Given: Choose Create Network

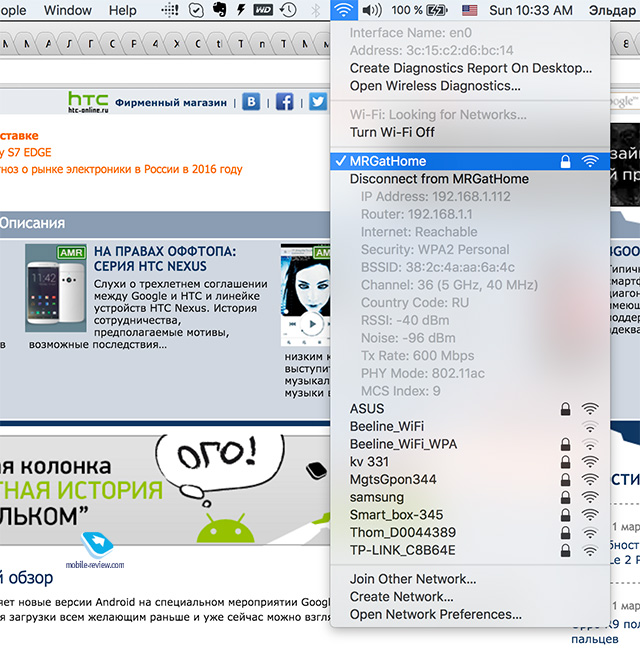Looking at the screenshot, I should (470, 597).
